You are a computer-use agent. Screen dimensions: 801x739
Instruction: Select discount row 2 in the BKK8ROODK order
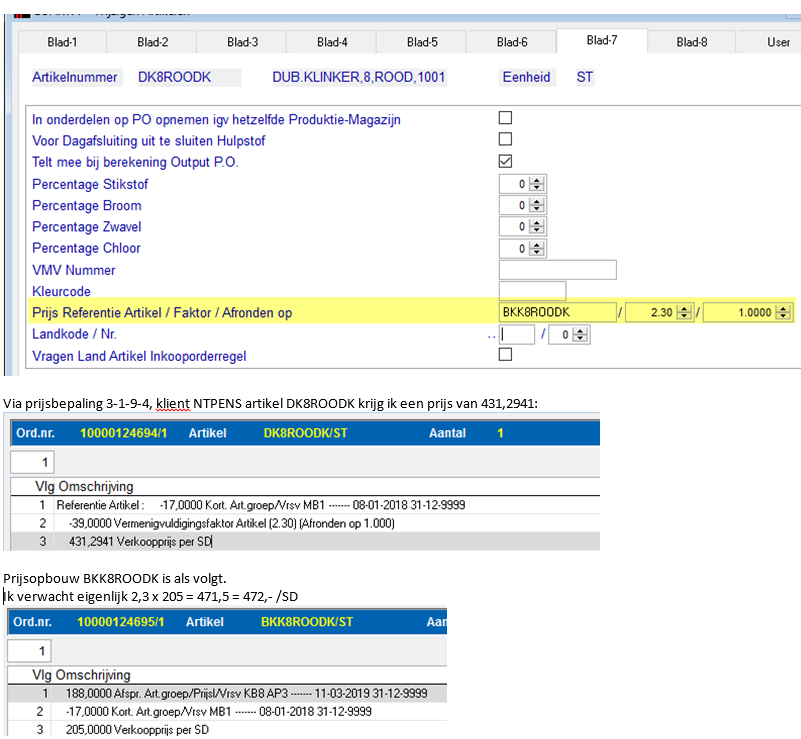coord(227,711)
